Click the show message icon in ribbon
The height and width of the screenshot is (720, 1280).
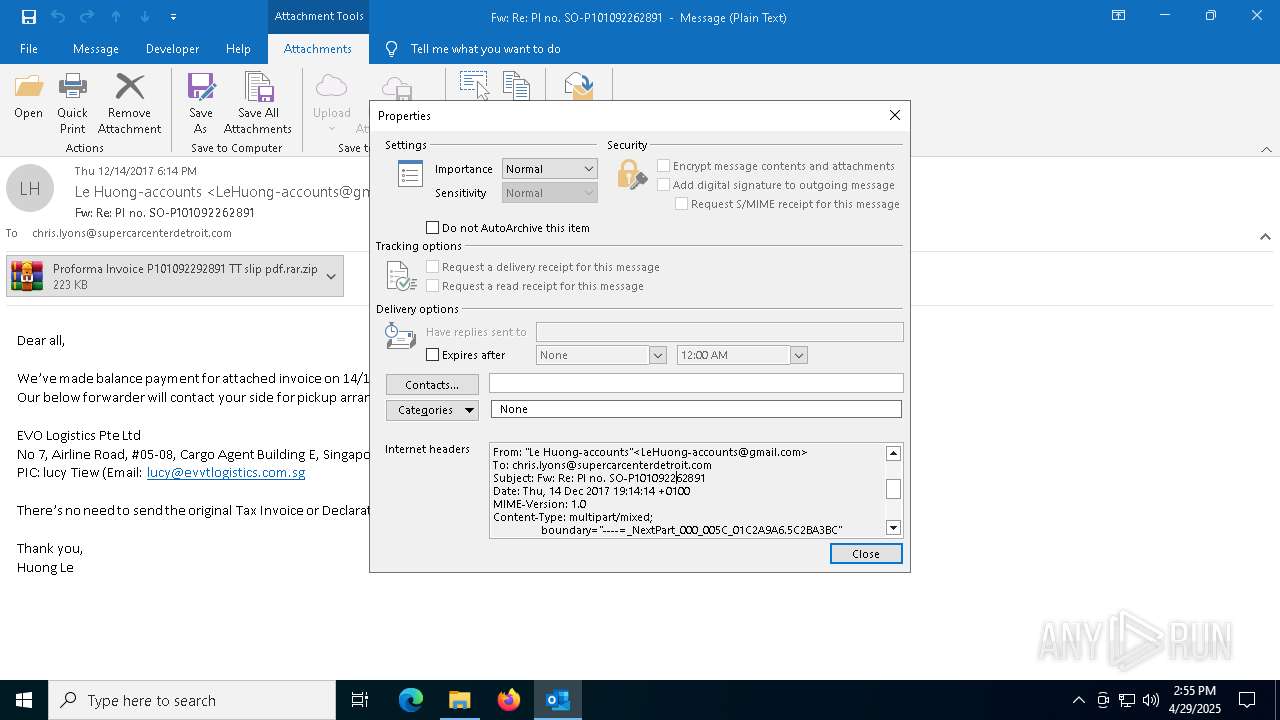[x=579, y=85]
